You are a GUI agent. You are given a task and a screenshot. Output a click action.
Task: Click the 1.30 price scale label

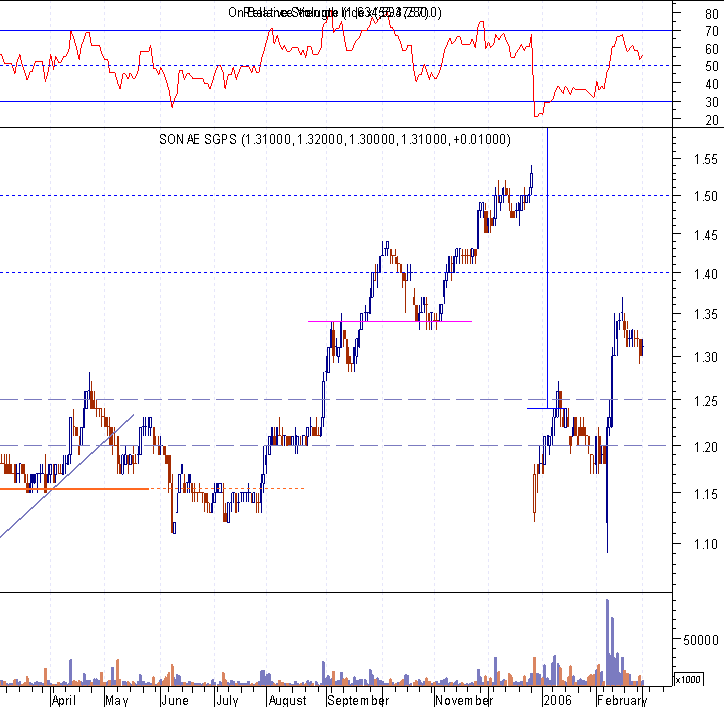pyautogui.click(x=706, y=357)
